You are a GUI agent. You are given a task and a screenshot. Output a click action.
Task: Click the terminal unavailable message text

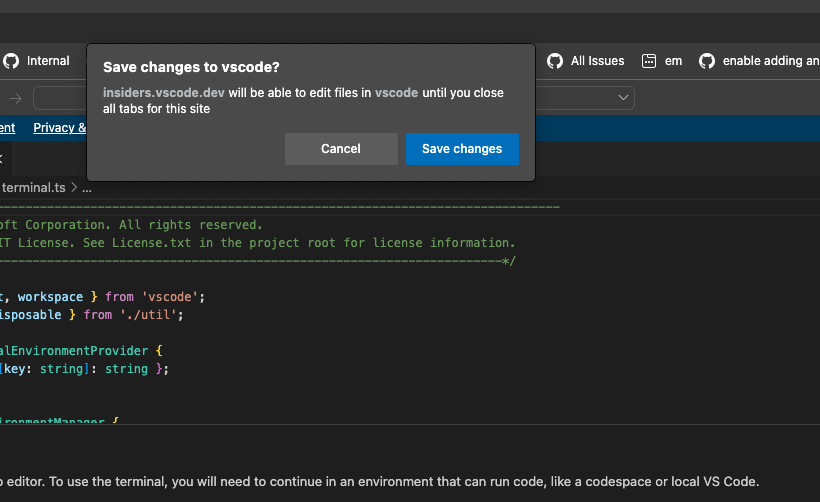click(x=380, y=481)
